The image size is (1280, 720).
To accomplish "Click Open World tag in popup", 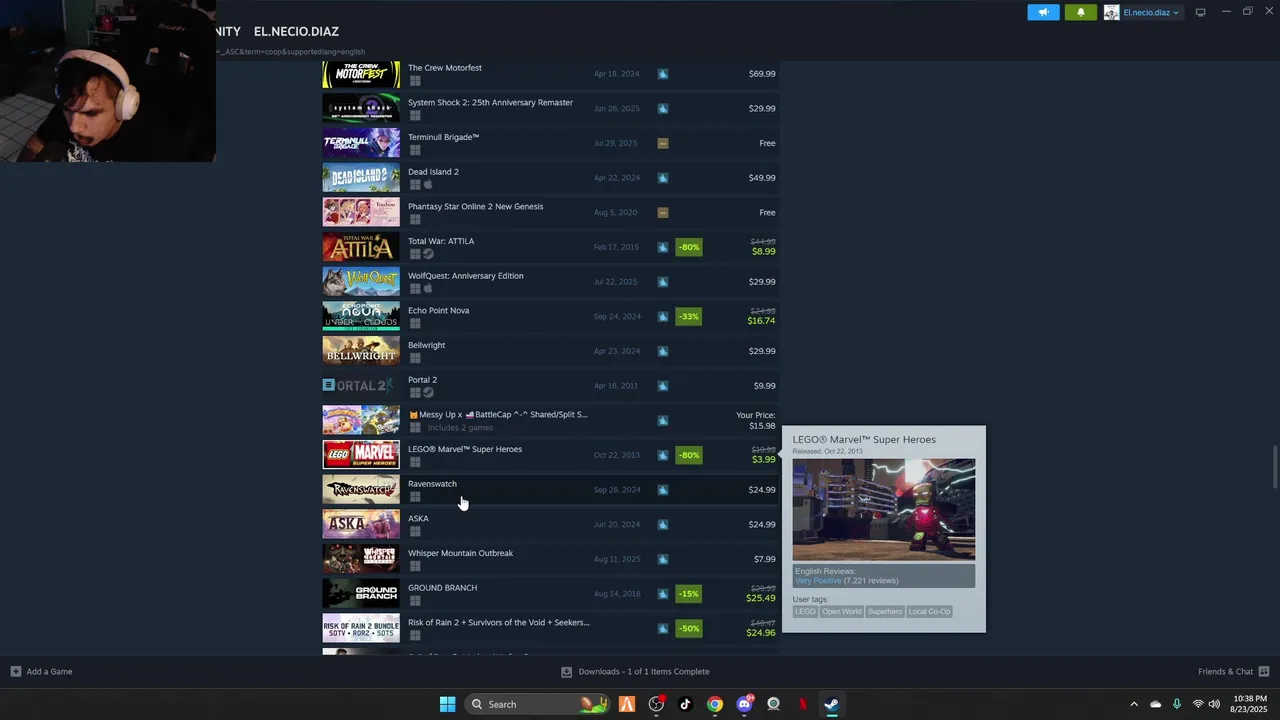I will 842,611.
